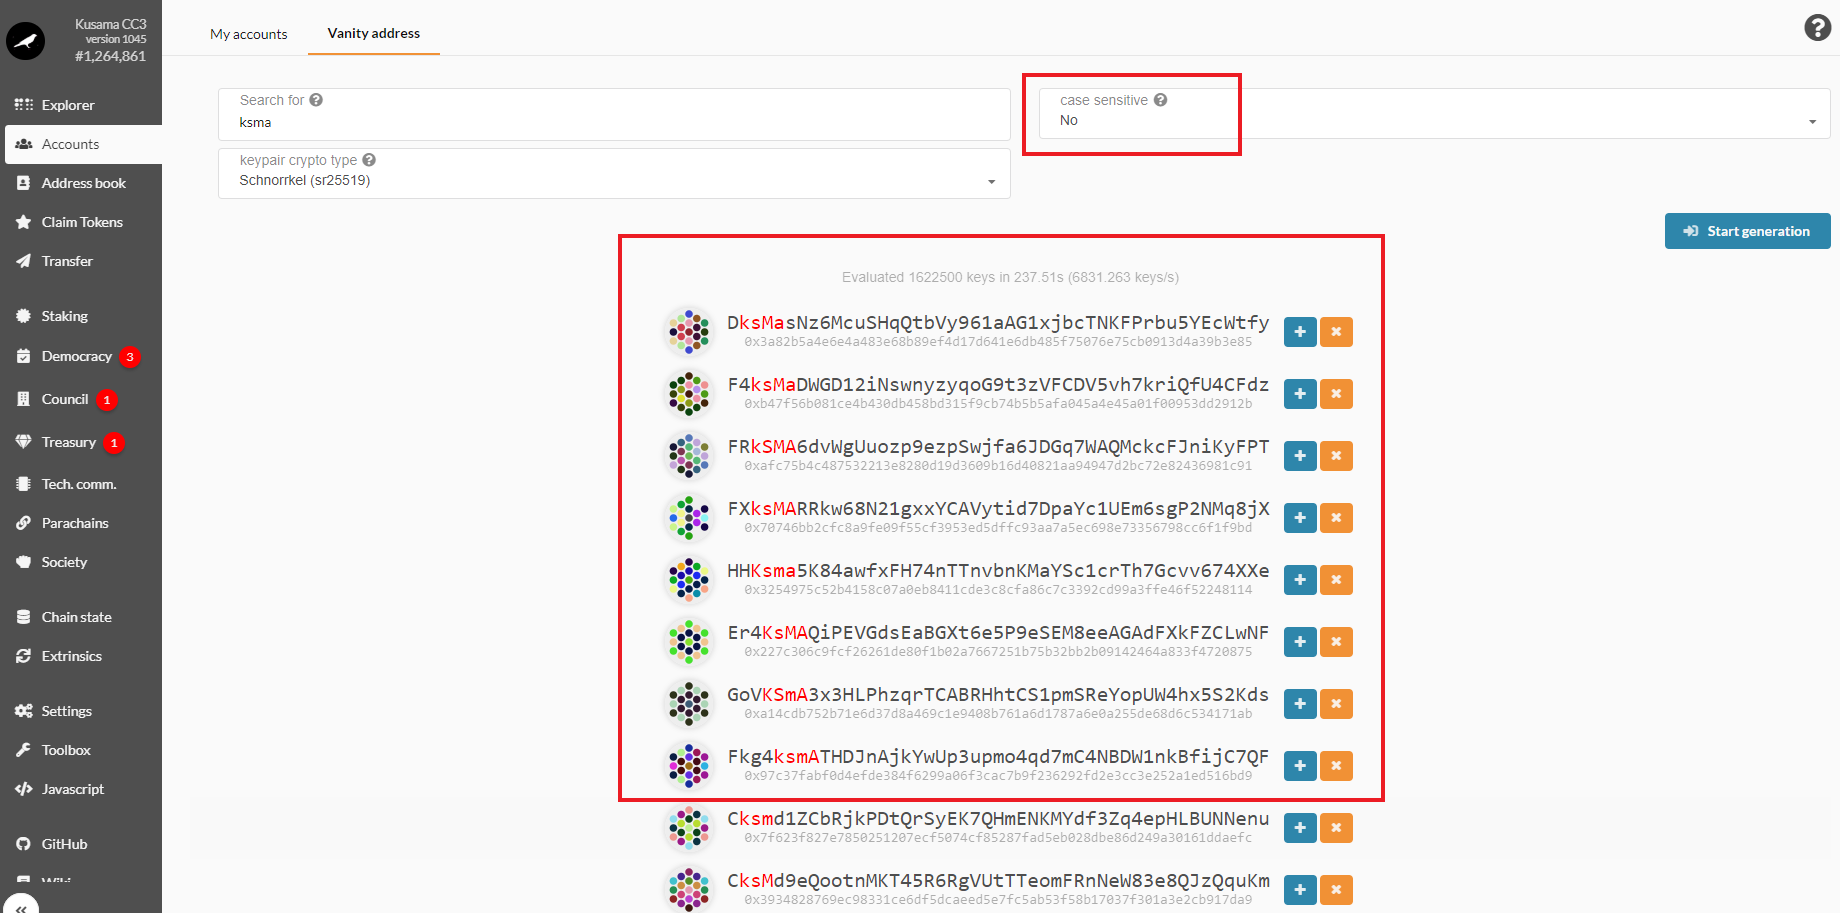The height and width of the screenshot is (913, 1840).
Task: Click the Kusama logo icon
Action: pos(25,41)
